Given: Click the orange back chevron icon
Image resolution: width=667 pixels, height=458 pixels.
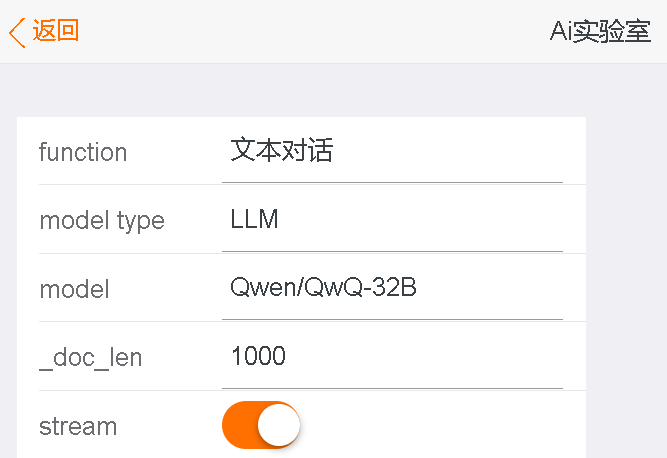Looking at the screenshot, I should point(16,32).
